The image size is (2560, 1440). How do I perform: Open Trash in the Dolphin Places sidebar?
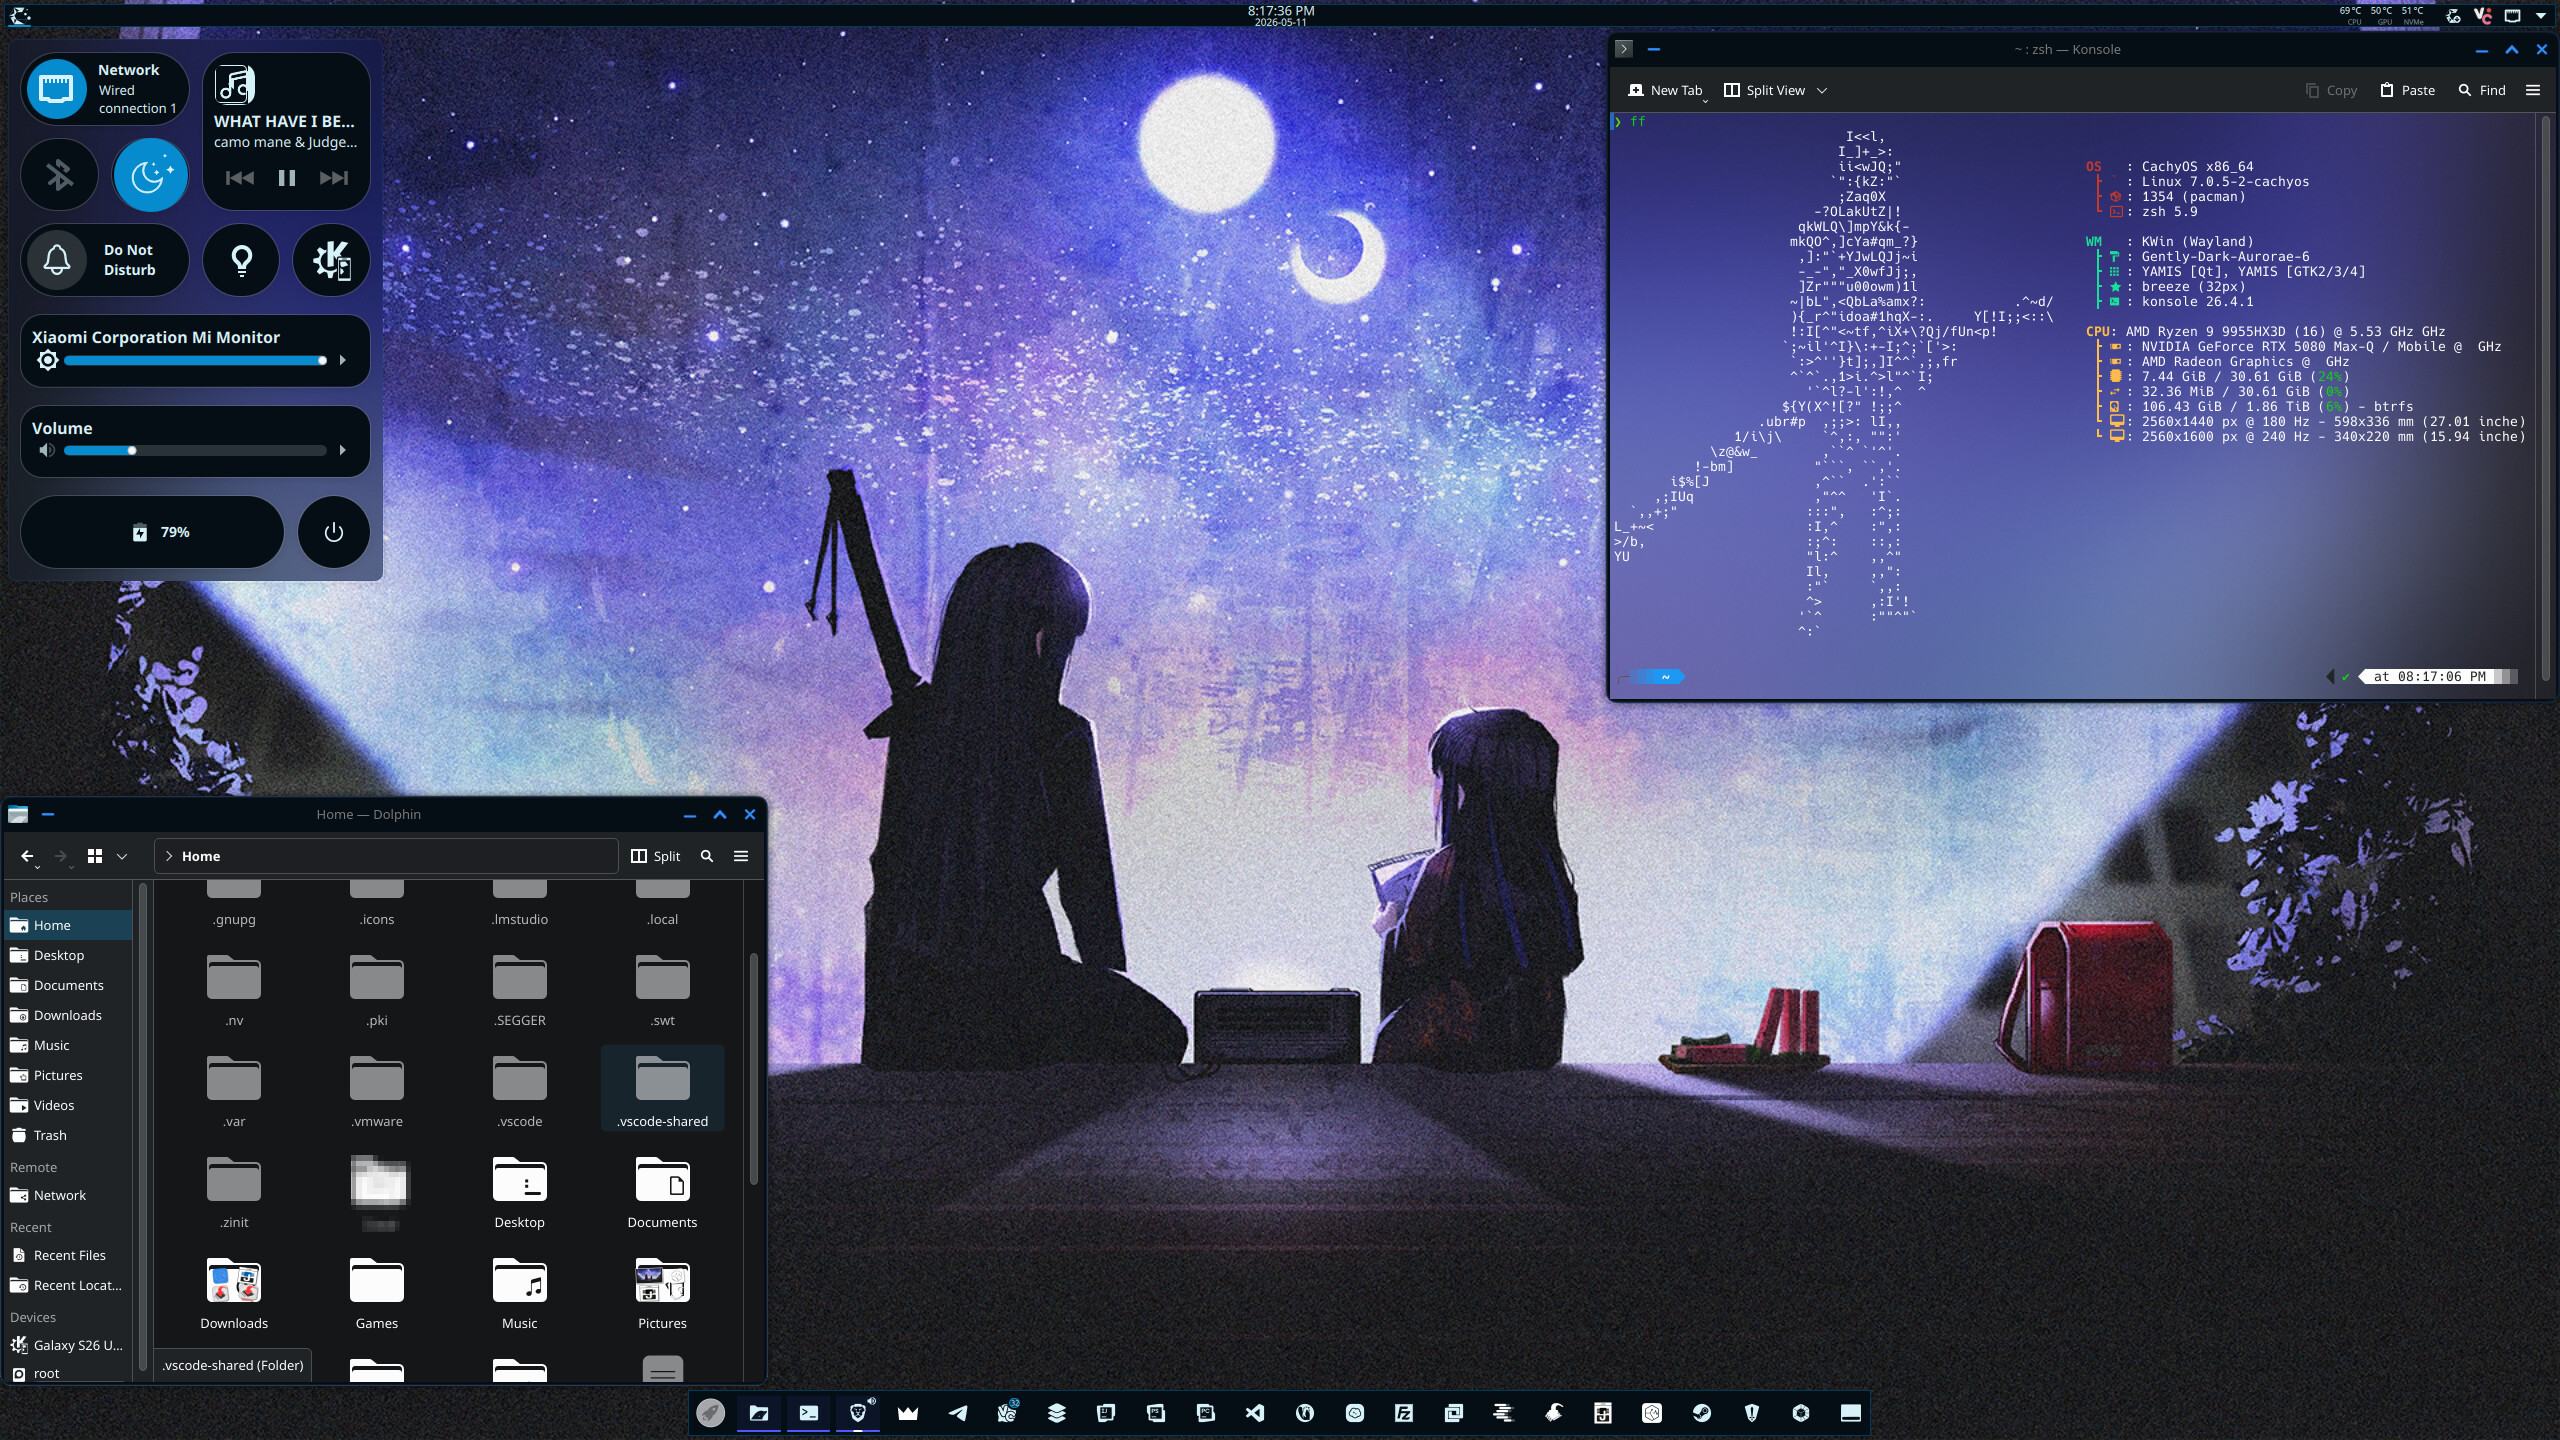(x=68, y=1135)
